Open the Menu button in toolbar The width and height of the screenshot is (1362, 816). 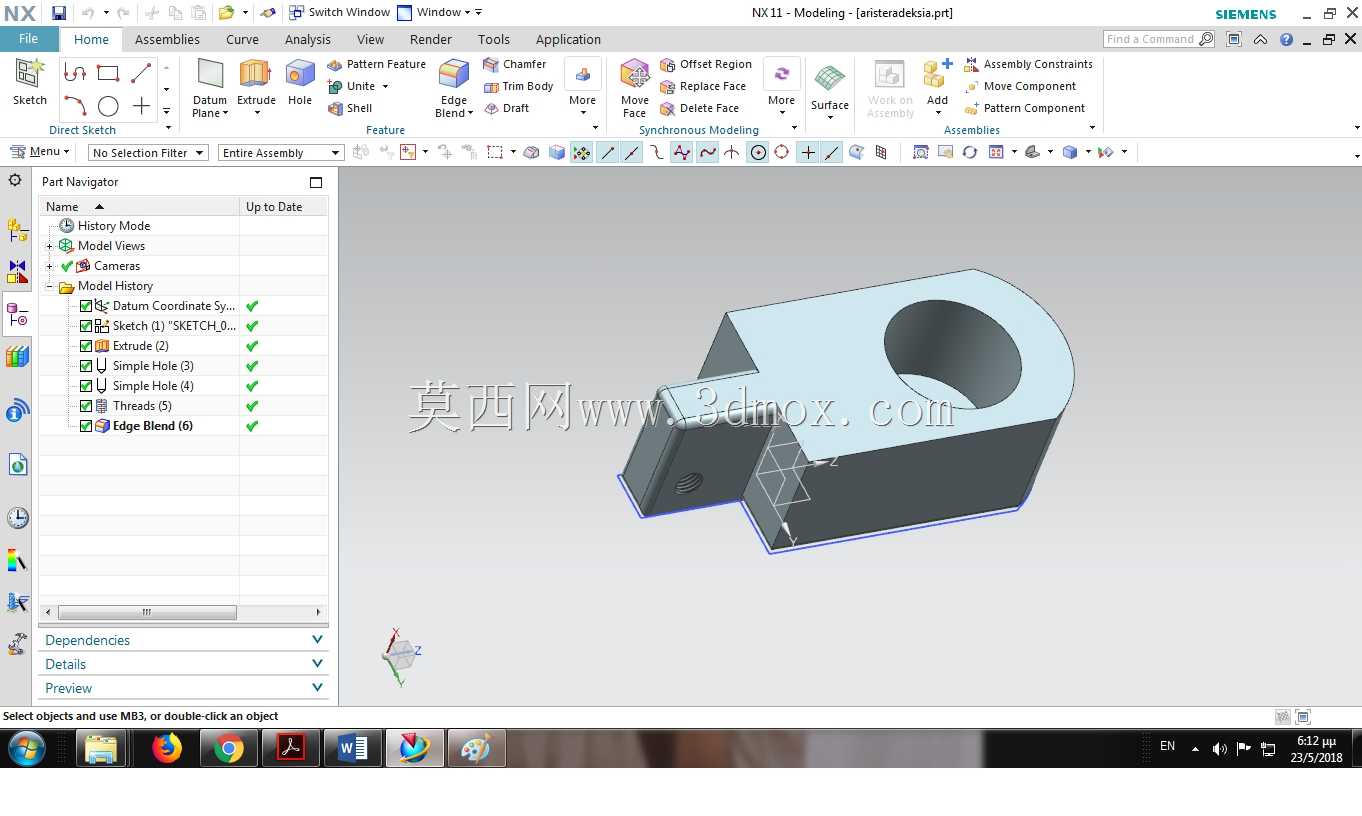pyautogui.click(x=40, y=152)
